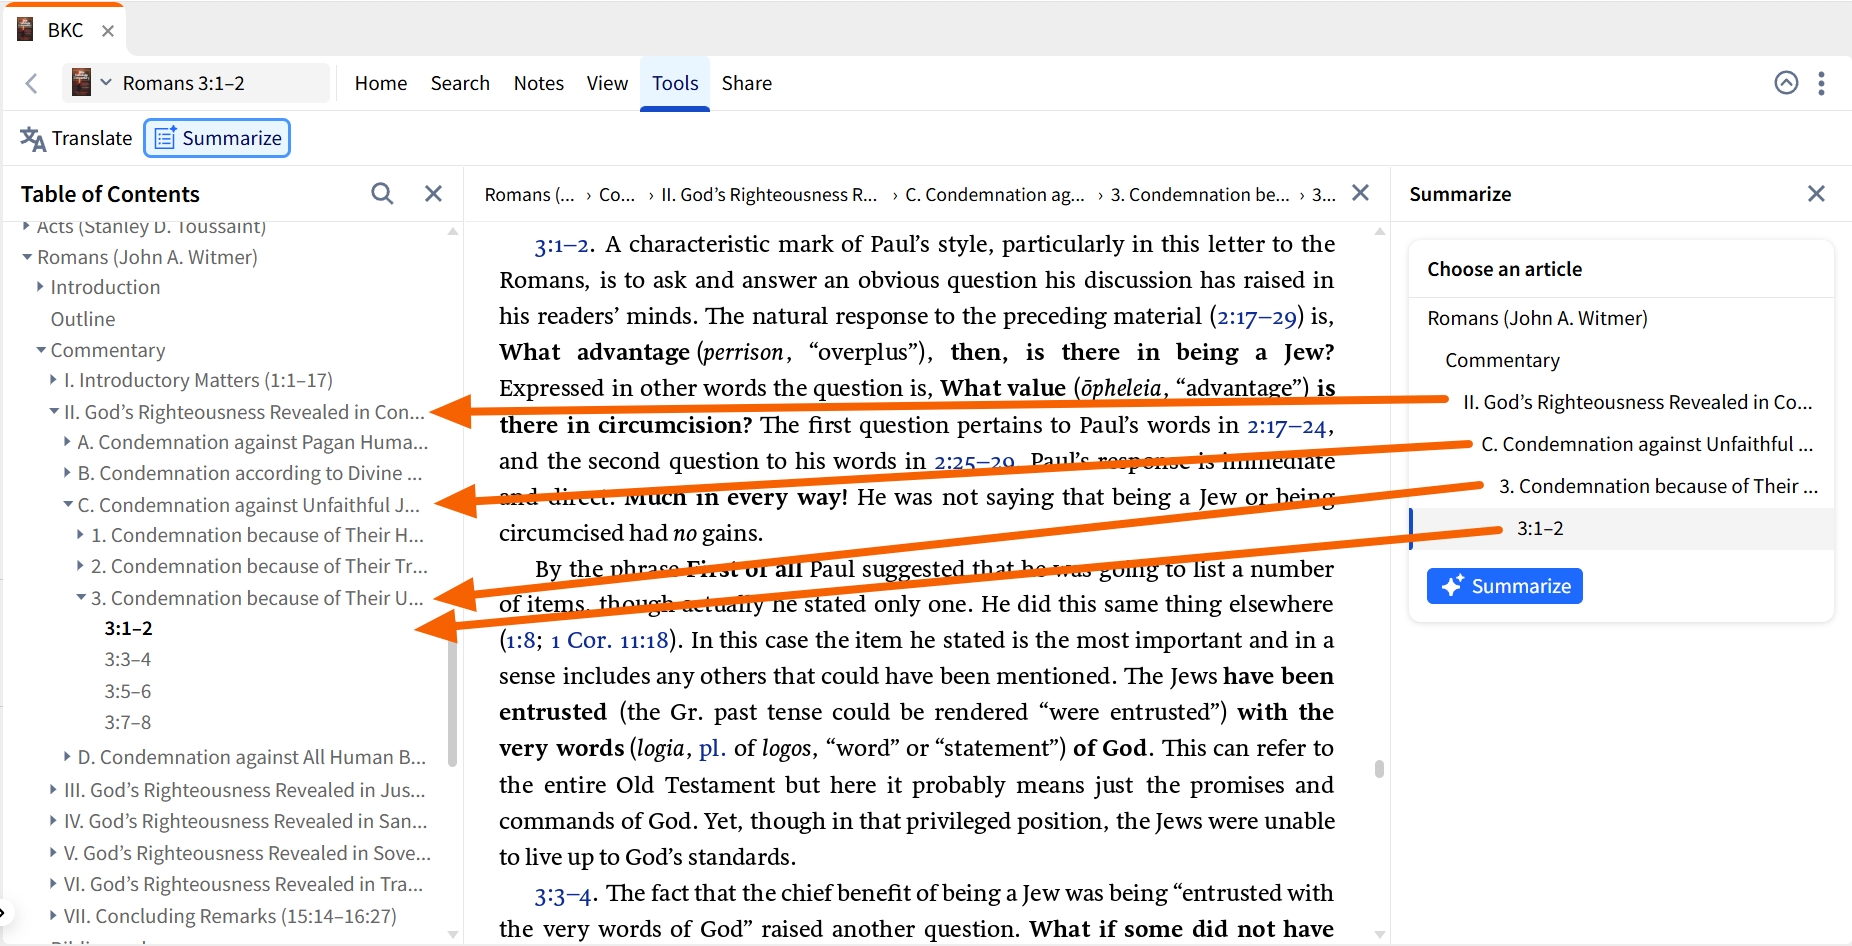This screenshot has width=1852, height=946.
Task: Select 3:1–2 in the Table of Contents
Action: [128, 628]
